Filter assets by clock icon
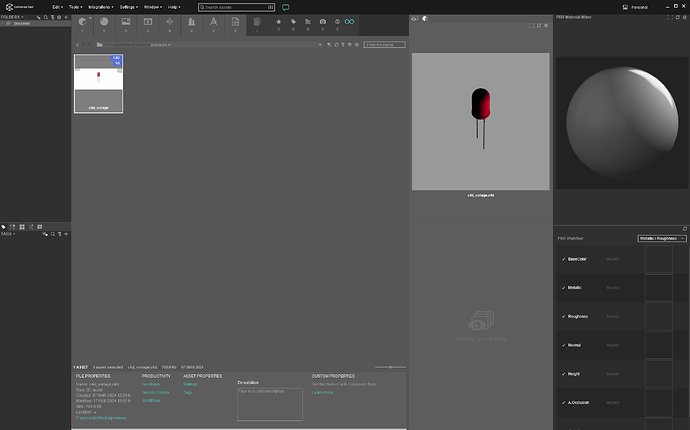This screenshot has width=690, height=430. [338, 22]
